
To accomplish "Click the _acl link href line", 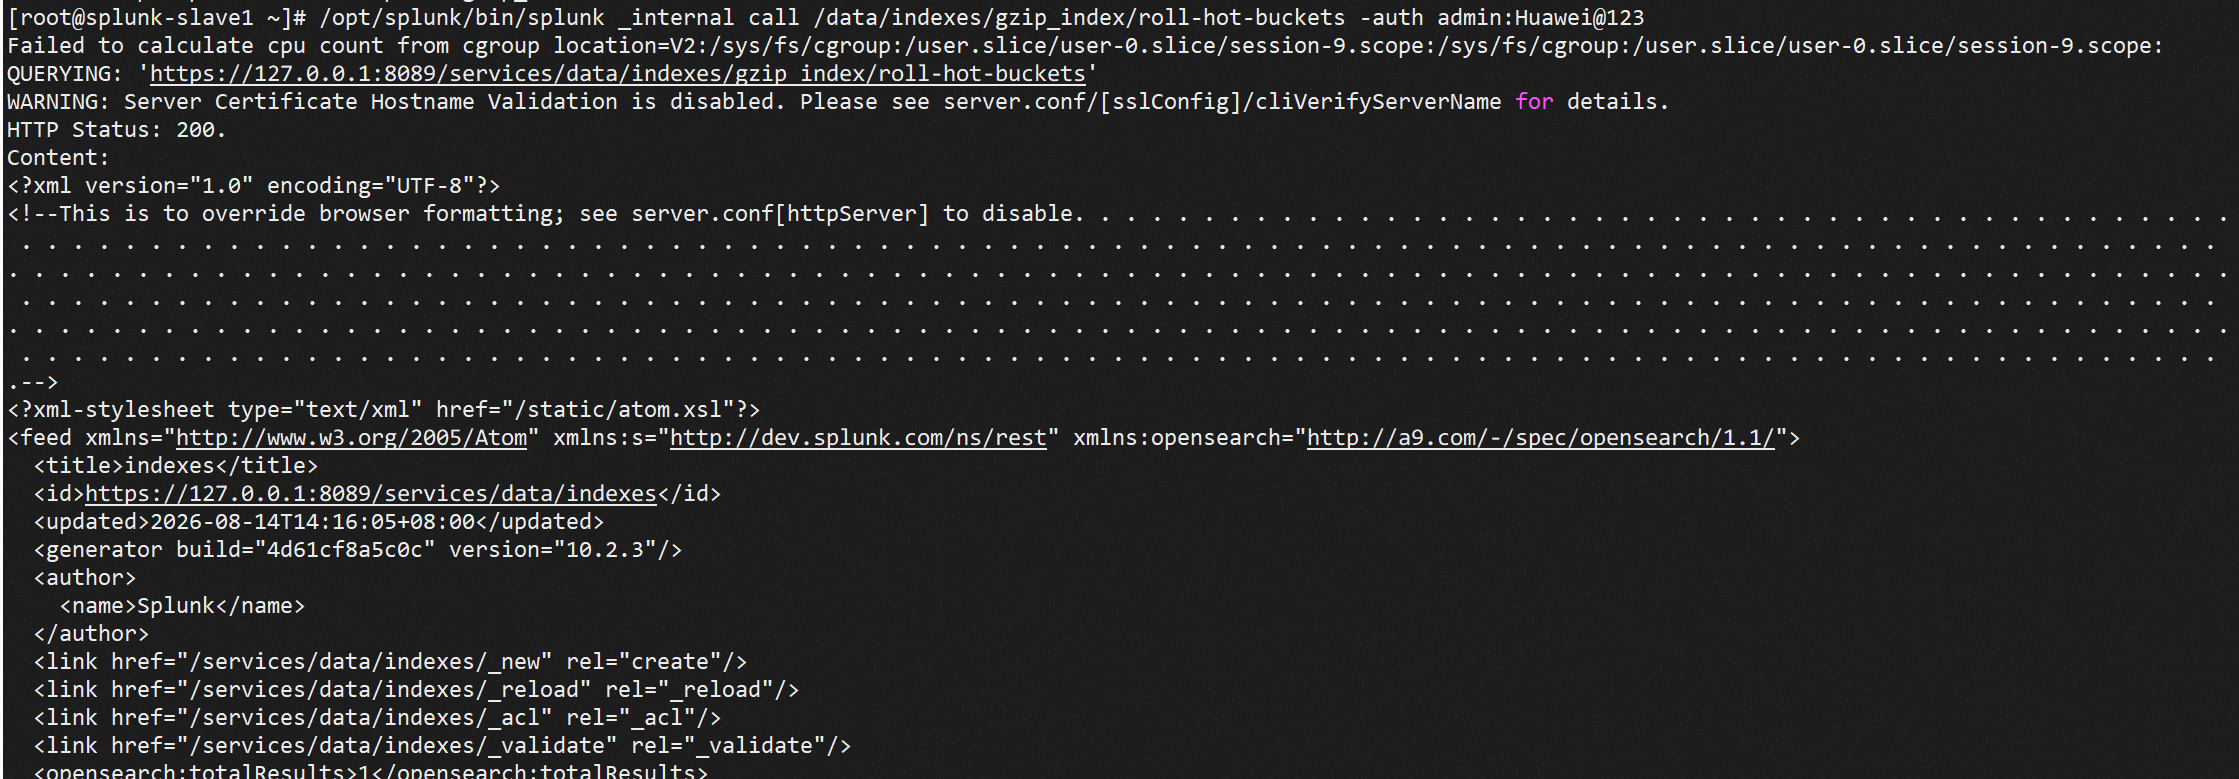I will click(378, 718).
